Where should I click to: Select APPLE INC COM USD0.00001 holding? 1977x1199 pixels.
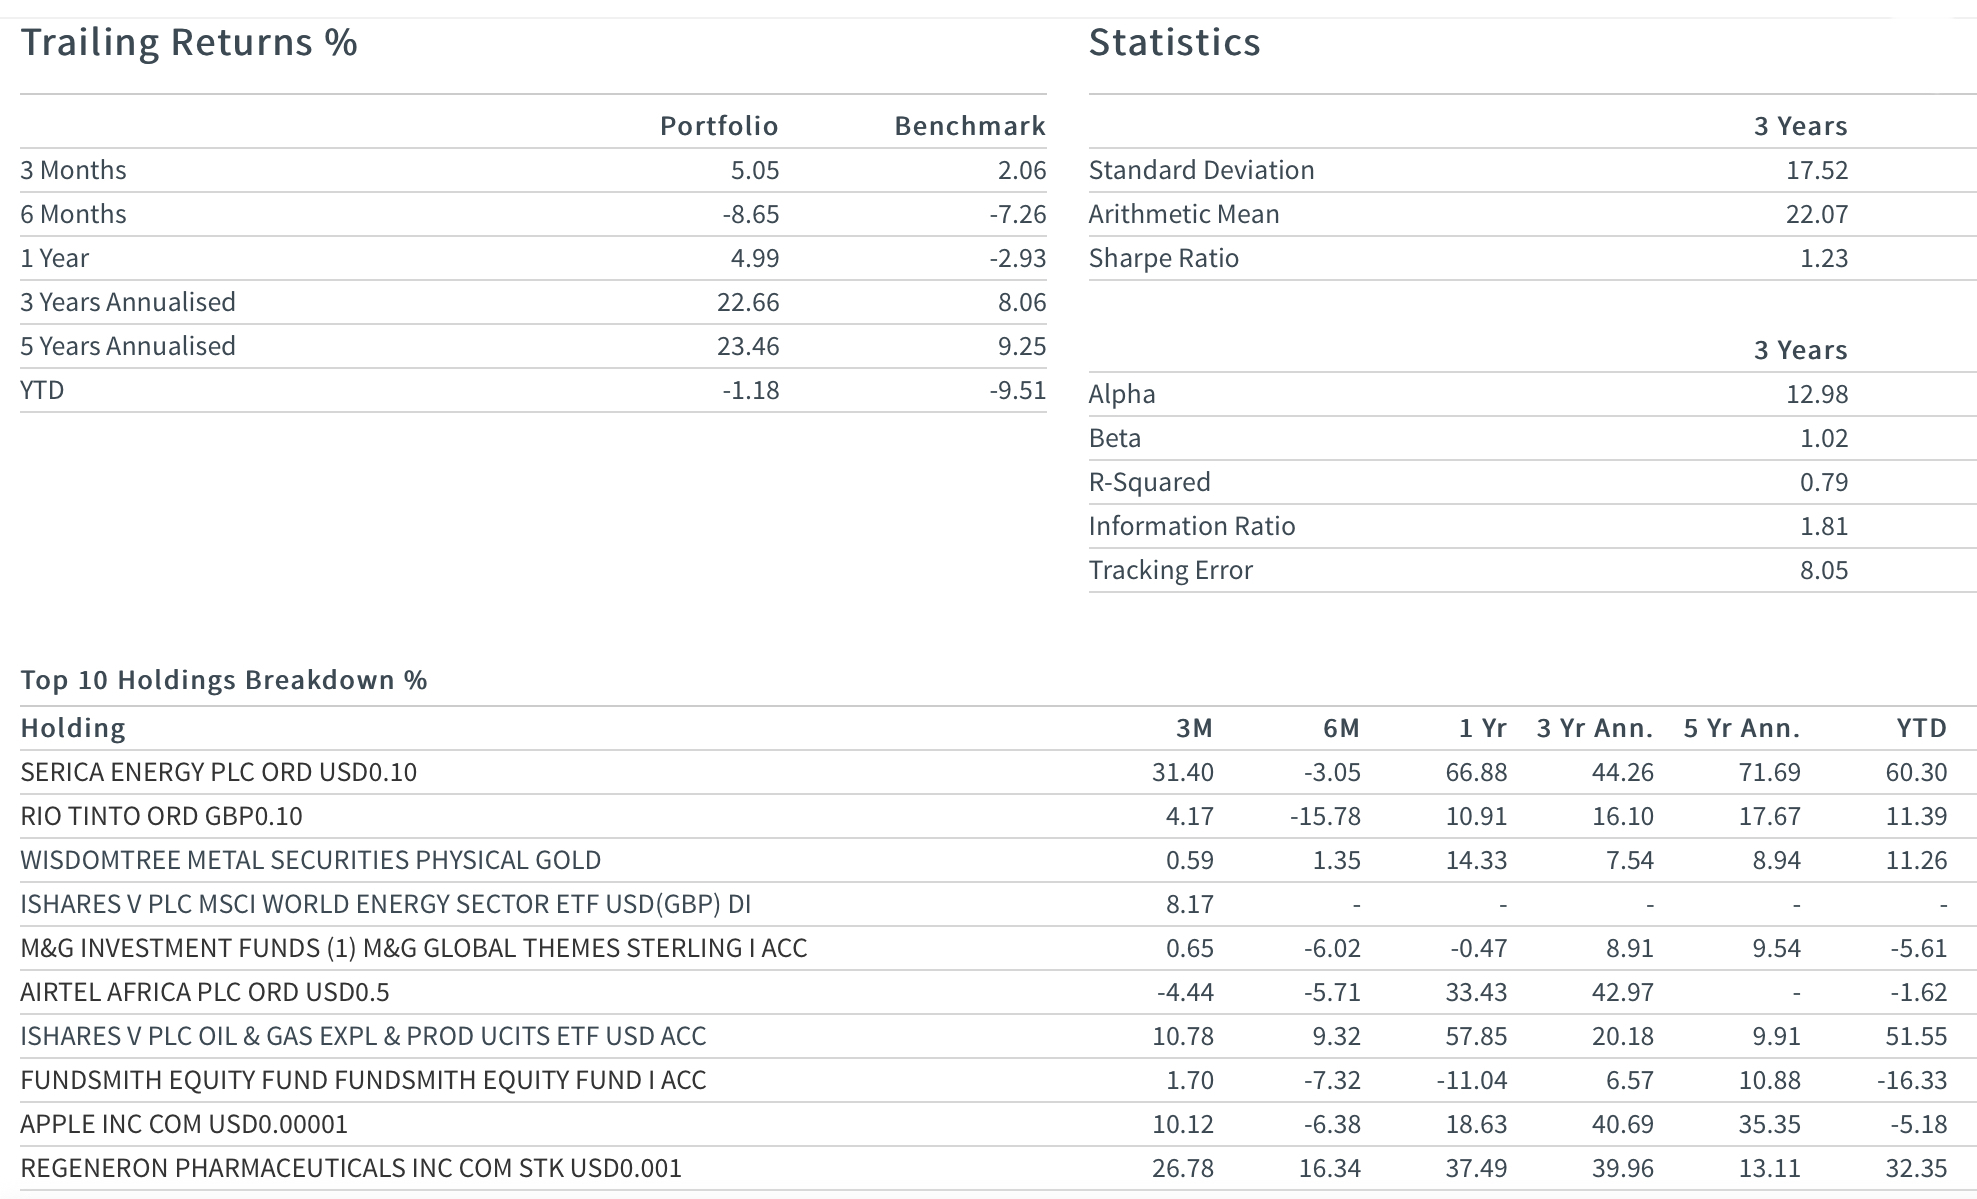point(184,1124)
